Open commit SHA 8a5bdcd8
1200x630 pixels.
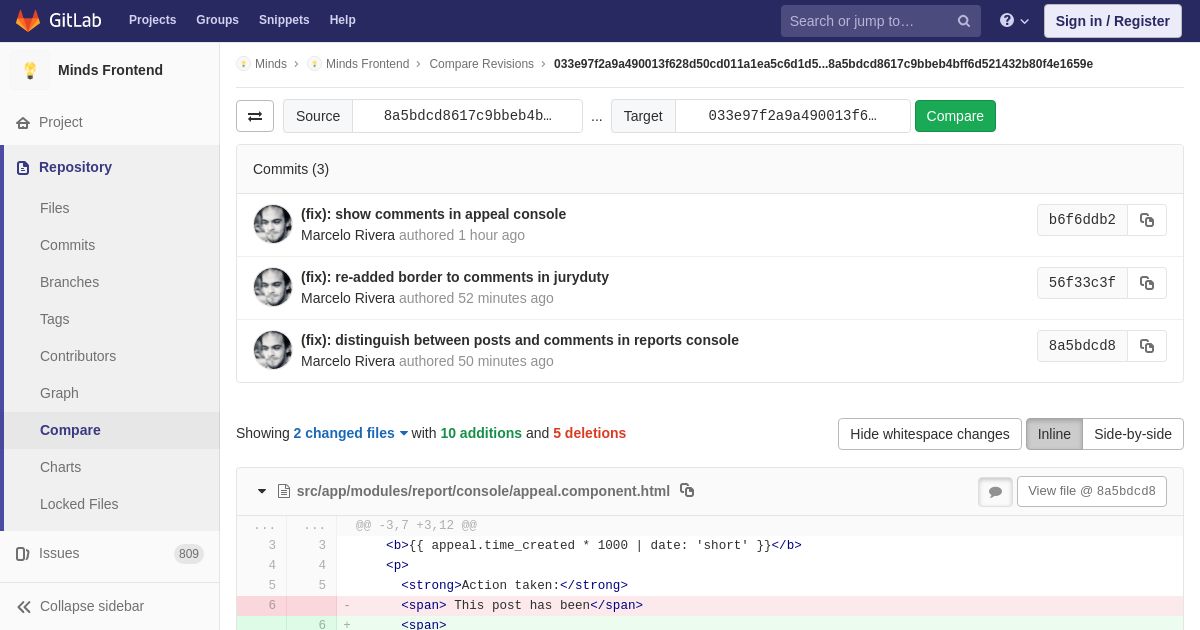(x=1082, y=346)
